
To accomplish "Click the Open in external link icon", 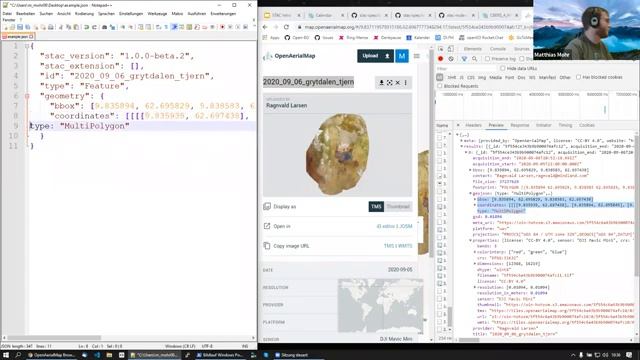I will tap(267, 226).
